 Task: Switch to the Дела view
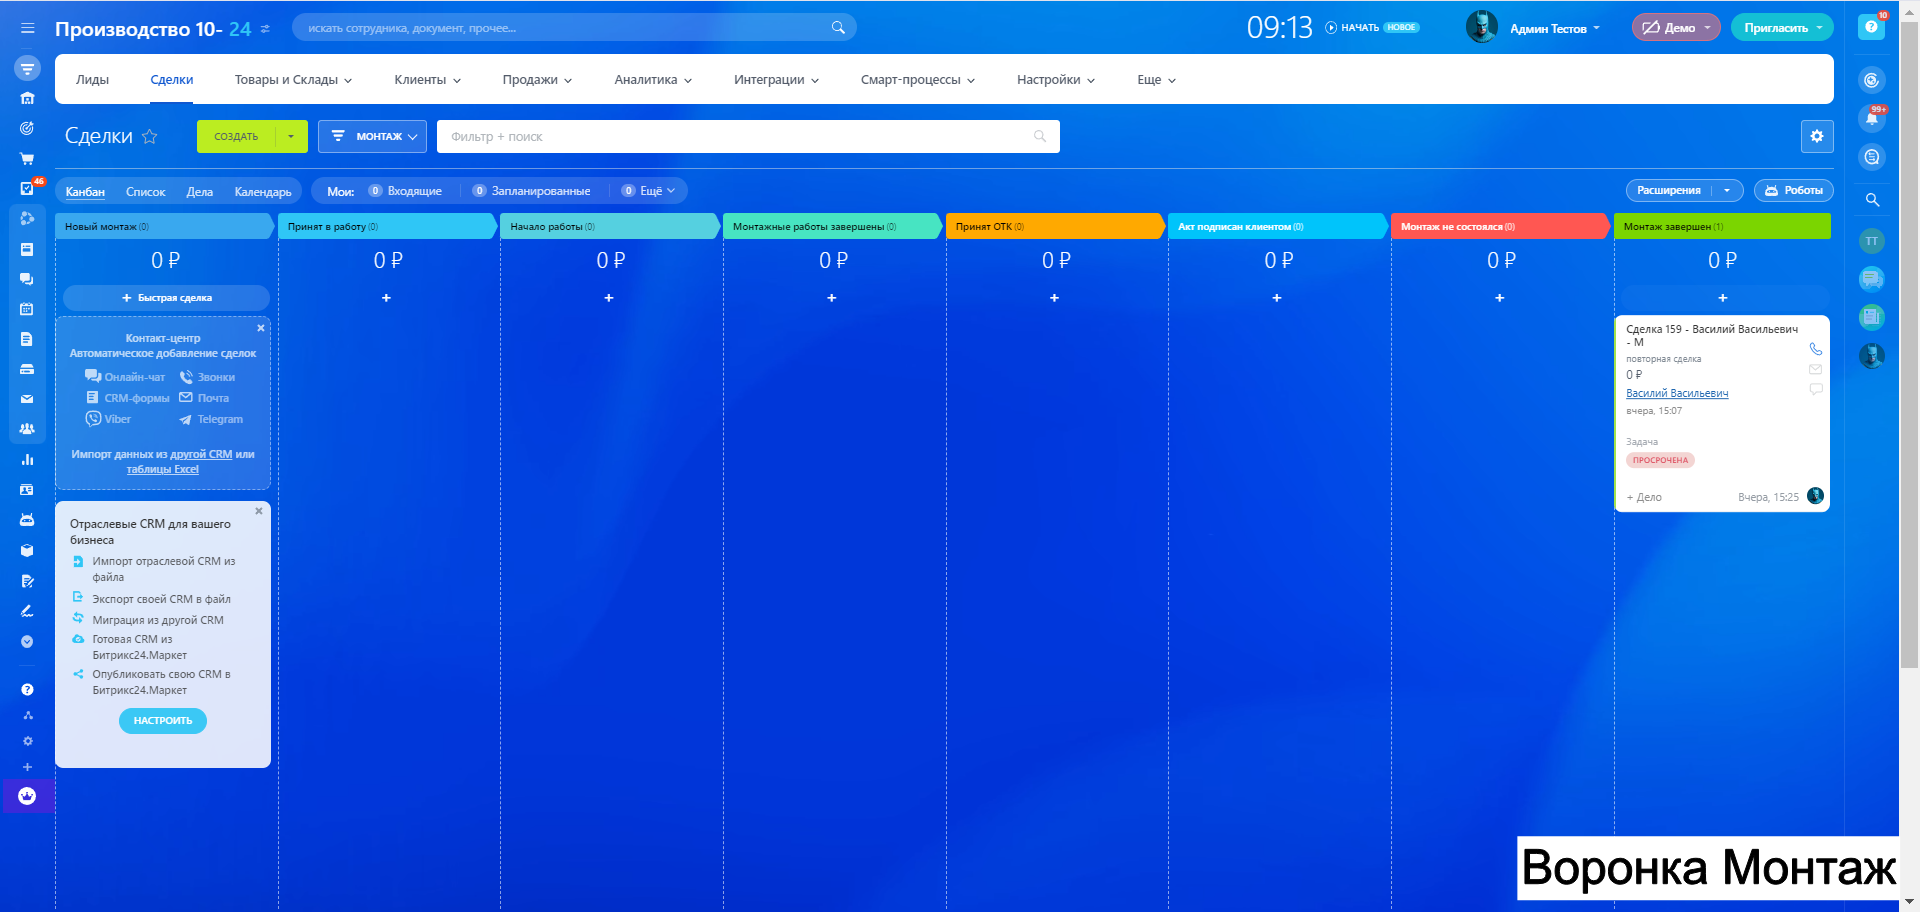click(x=200, y=191)
